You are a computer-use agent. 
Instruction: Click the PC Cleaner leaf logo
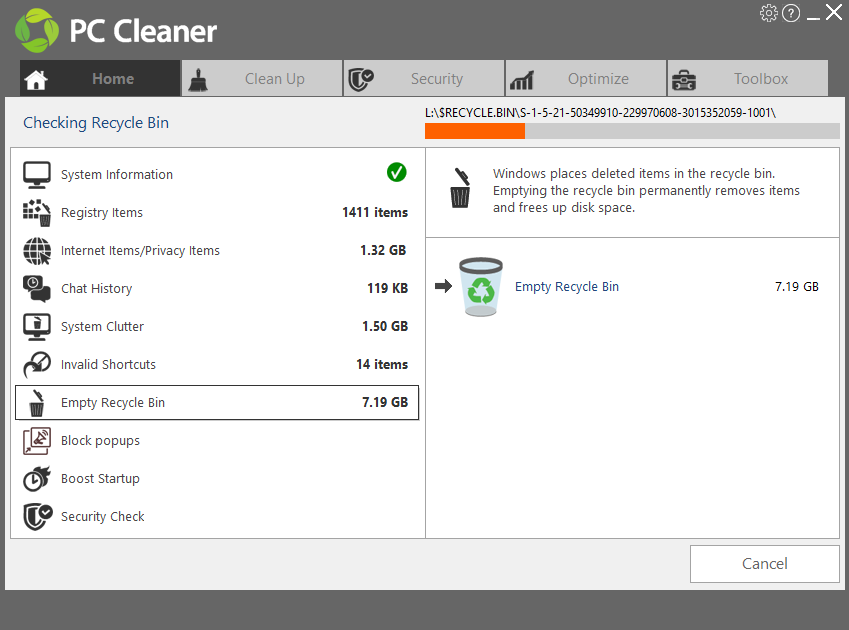pyautogui.click(x=37, y=30)
